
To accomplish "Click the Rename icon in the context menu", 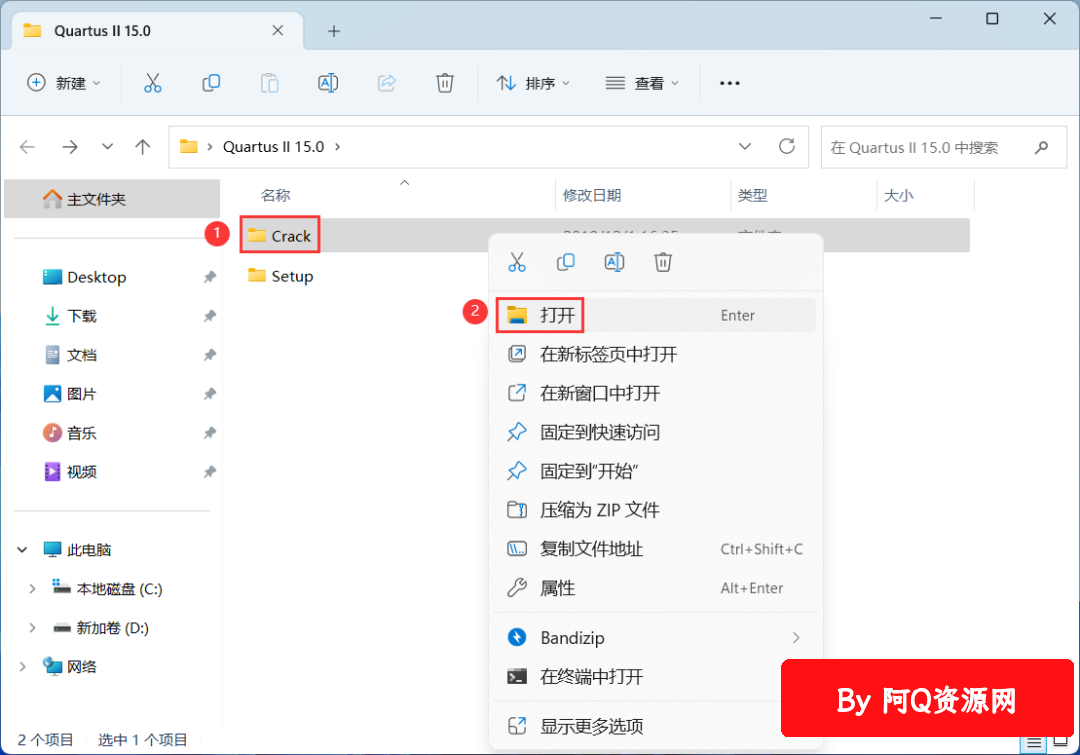I will (x=614, y=262).
